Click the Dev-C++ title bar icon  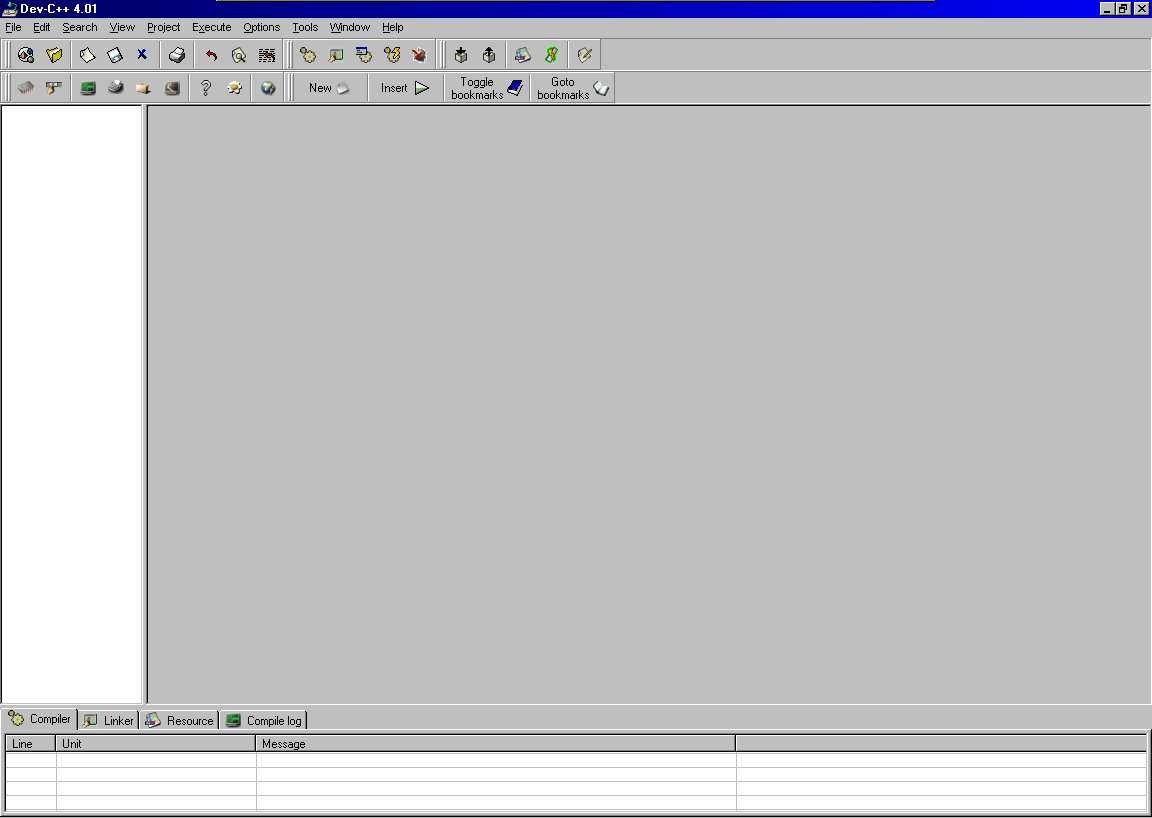10,9
